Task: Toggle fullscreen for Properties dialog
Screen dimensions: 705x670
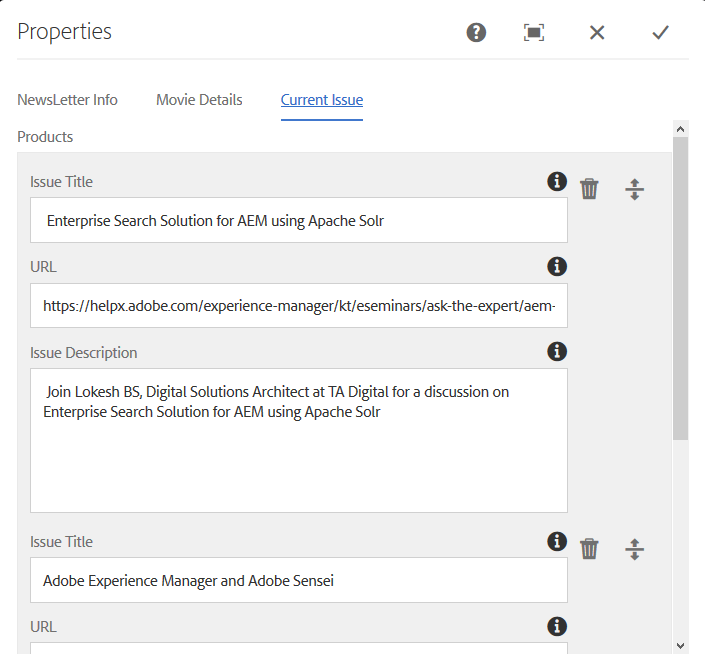Action: click(x=534, y=32)
